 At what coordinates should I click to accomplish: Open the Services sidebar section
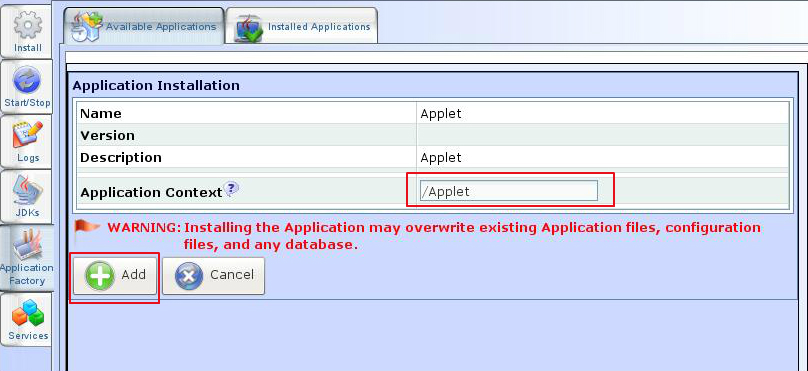tap(26, 319)
